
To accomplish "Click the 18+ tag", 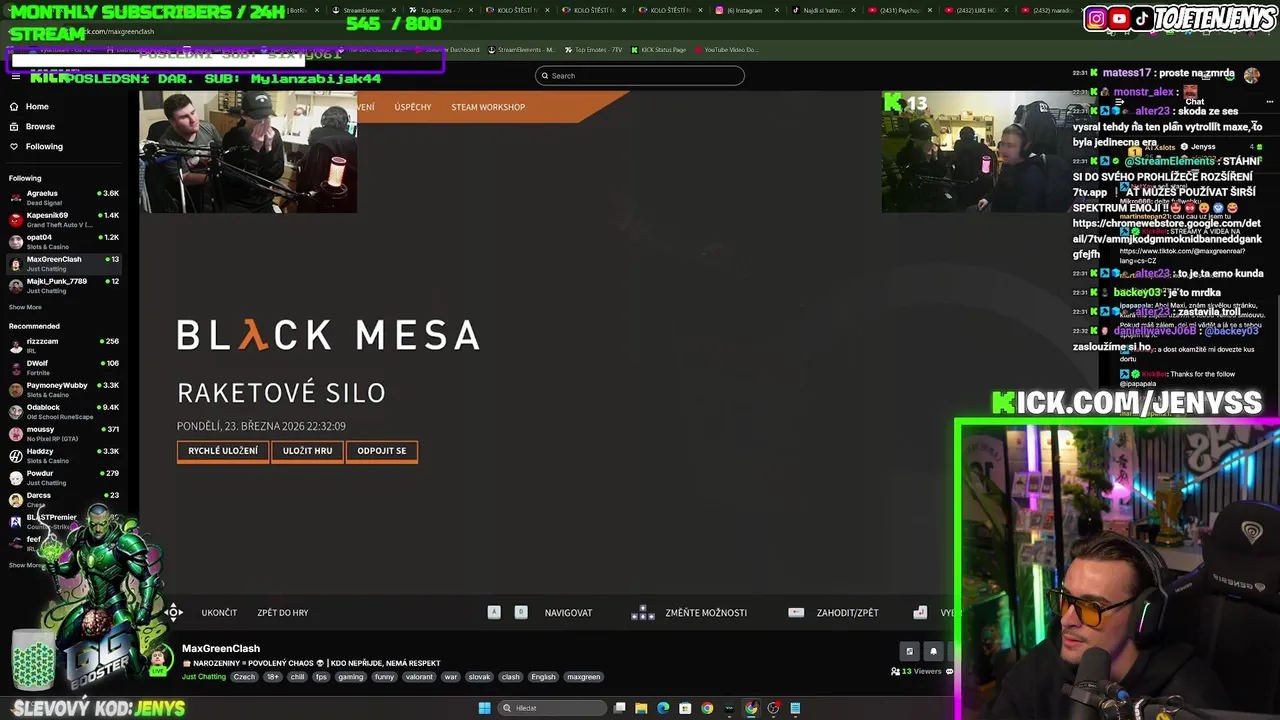I will point(273,677).
